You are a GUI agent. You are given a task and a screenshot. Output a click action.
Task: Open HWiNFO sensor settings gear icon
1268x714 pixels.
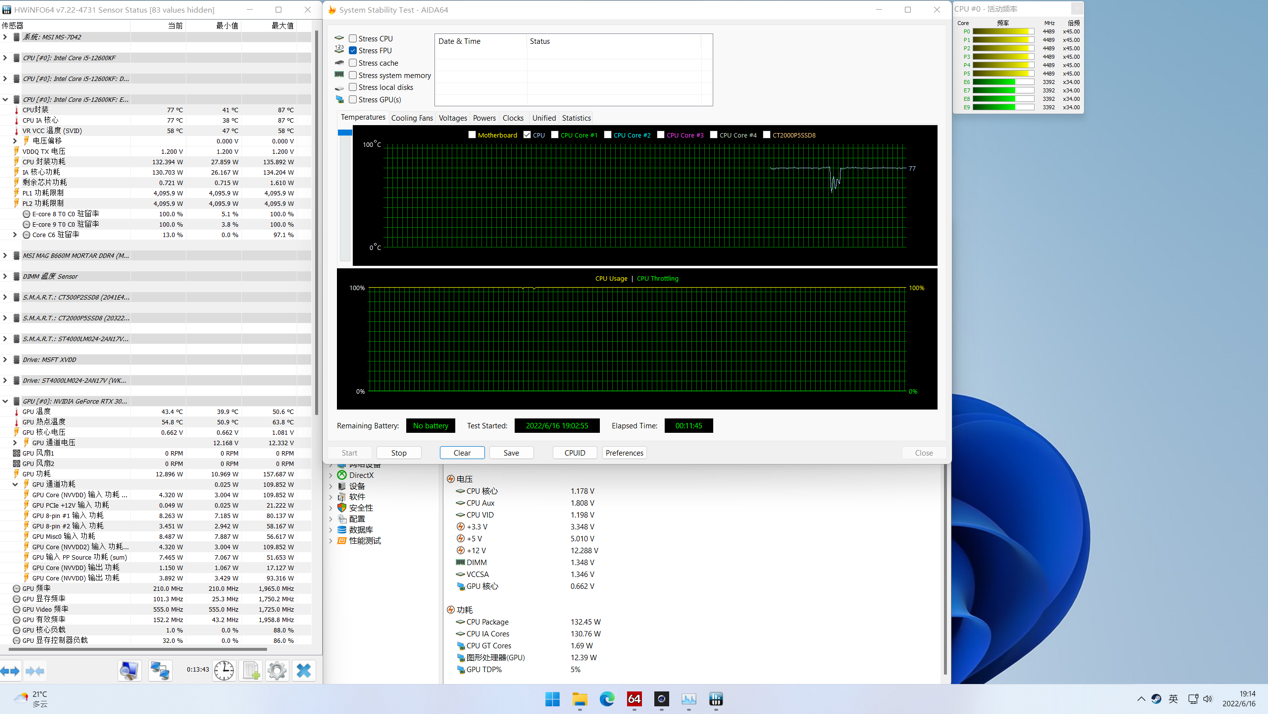click(277, 671)
